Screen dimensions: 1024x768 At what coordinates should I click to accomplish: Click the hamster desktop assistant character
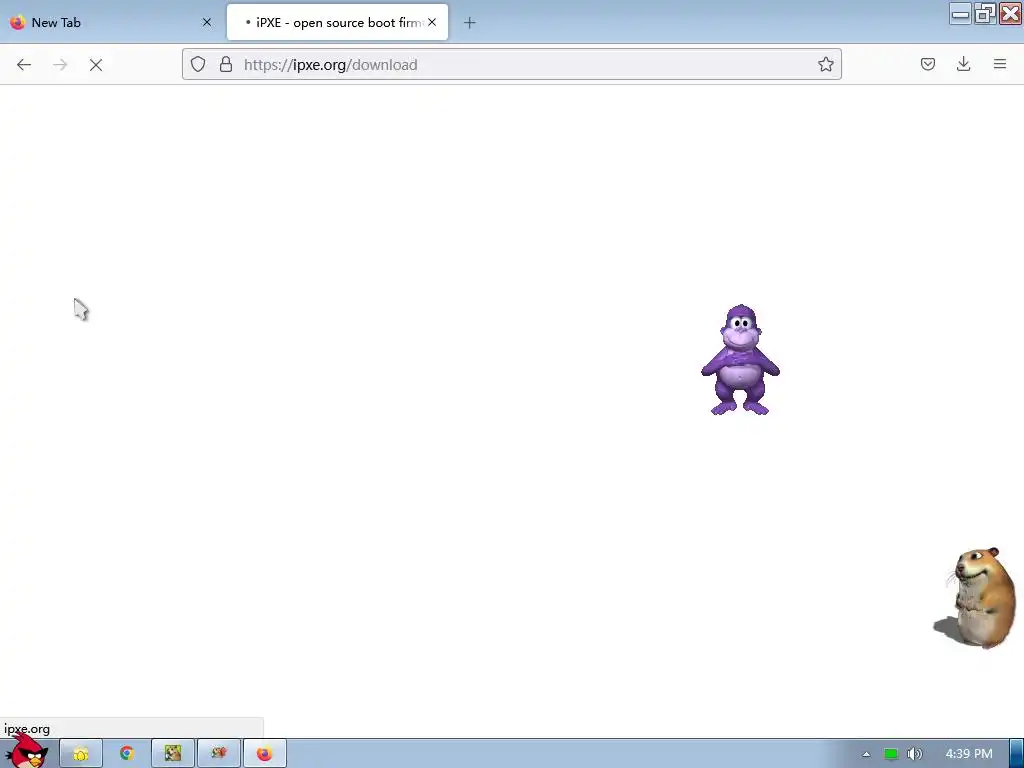(x=976, y=597)
